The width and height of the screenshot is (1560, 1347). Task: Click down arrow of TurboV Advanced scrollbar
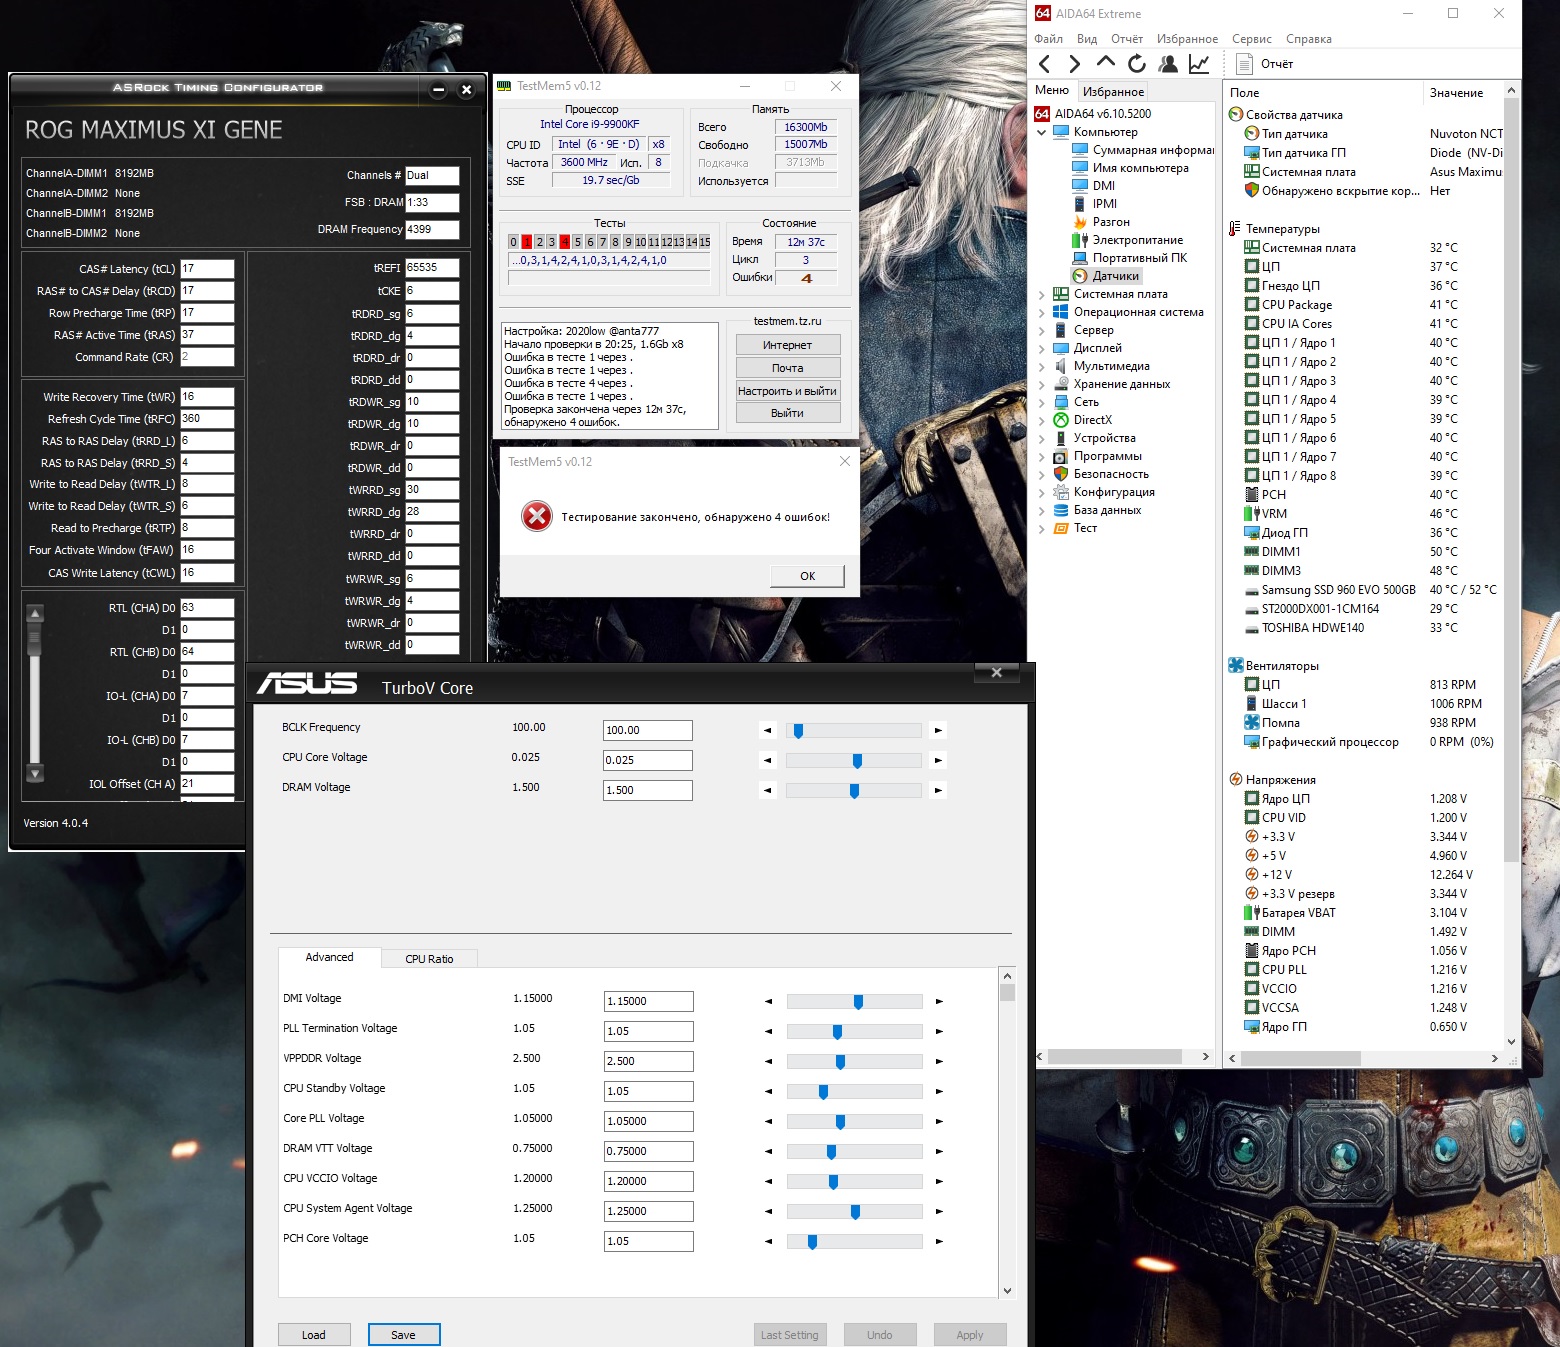[1007, 1291]
